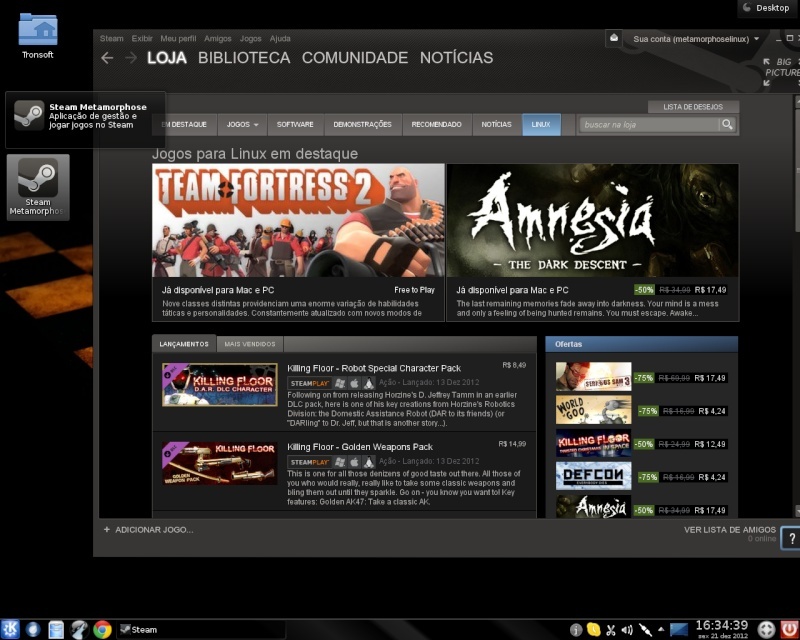Image resolution: width=800 pixels, height=640 pixels.
Task: Open the Amnesia The Dark Descent featured banner
Action: [593, 220]
